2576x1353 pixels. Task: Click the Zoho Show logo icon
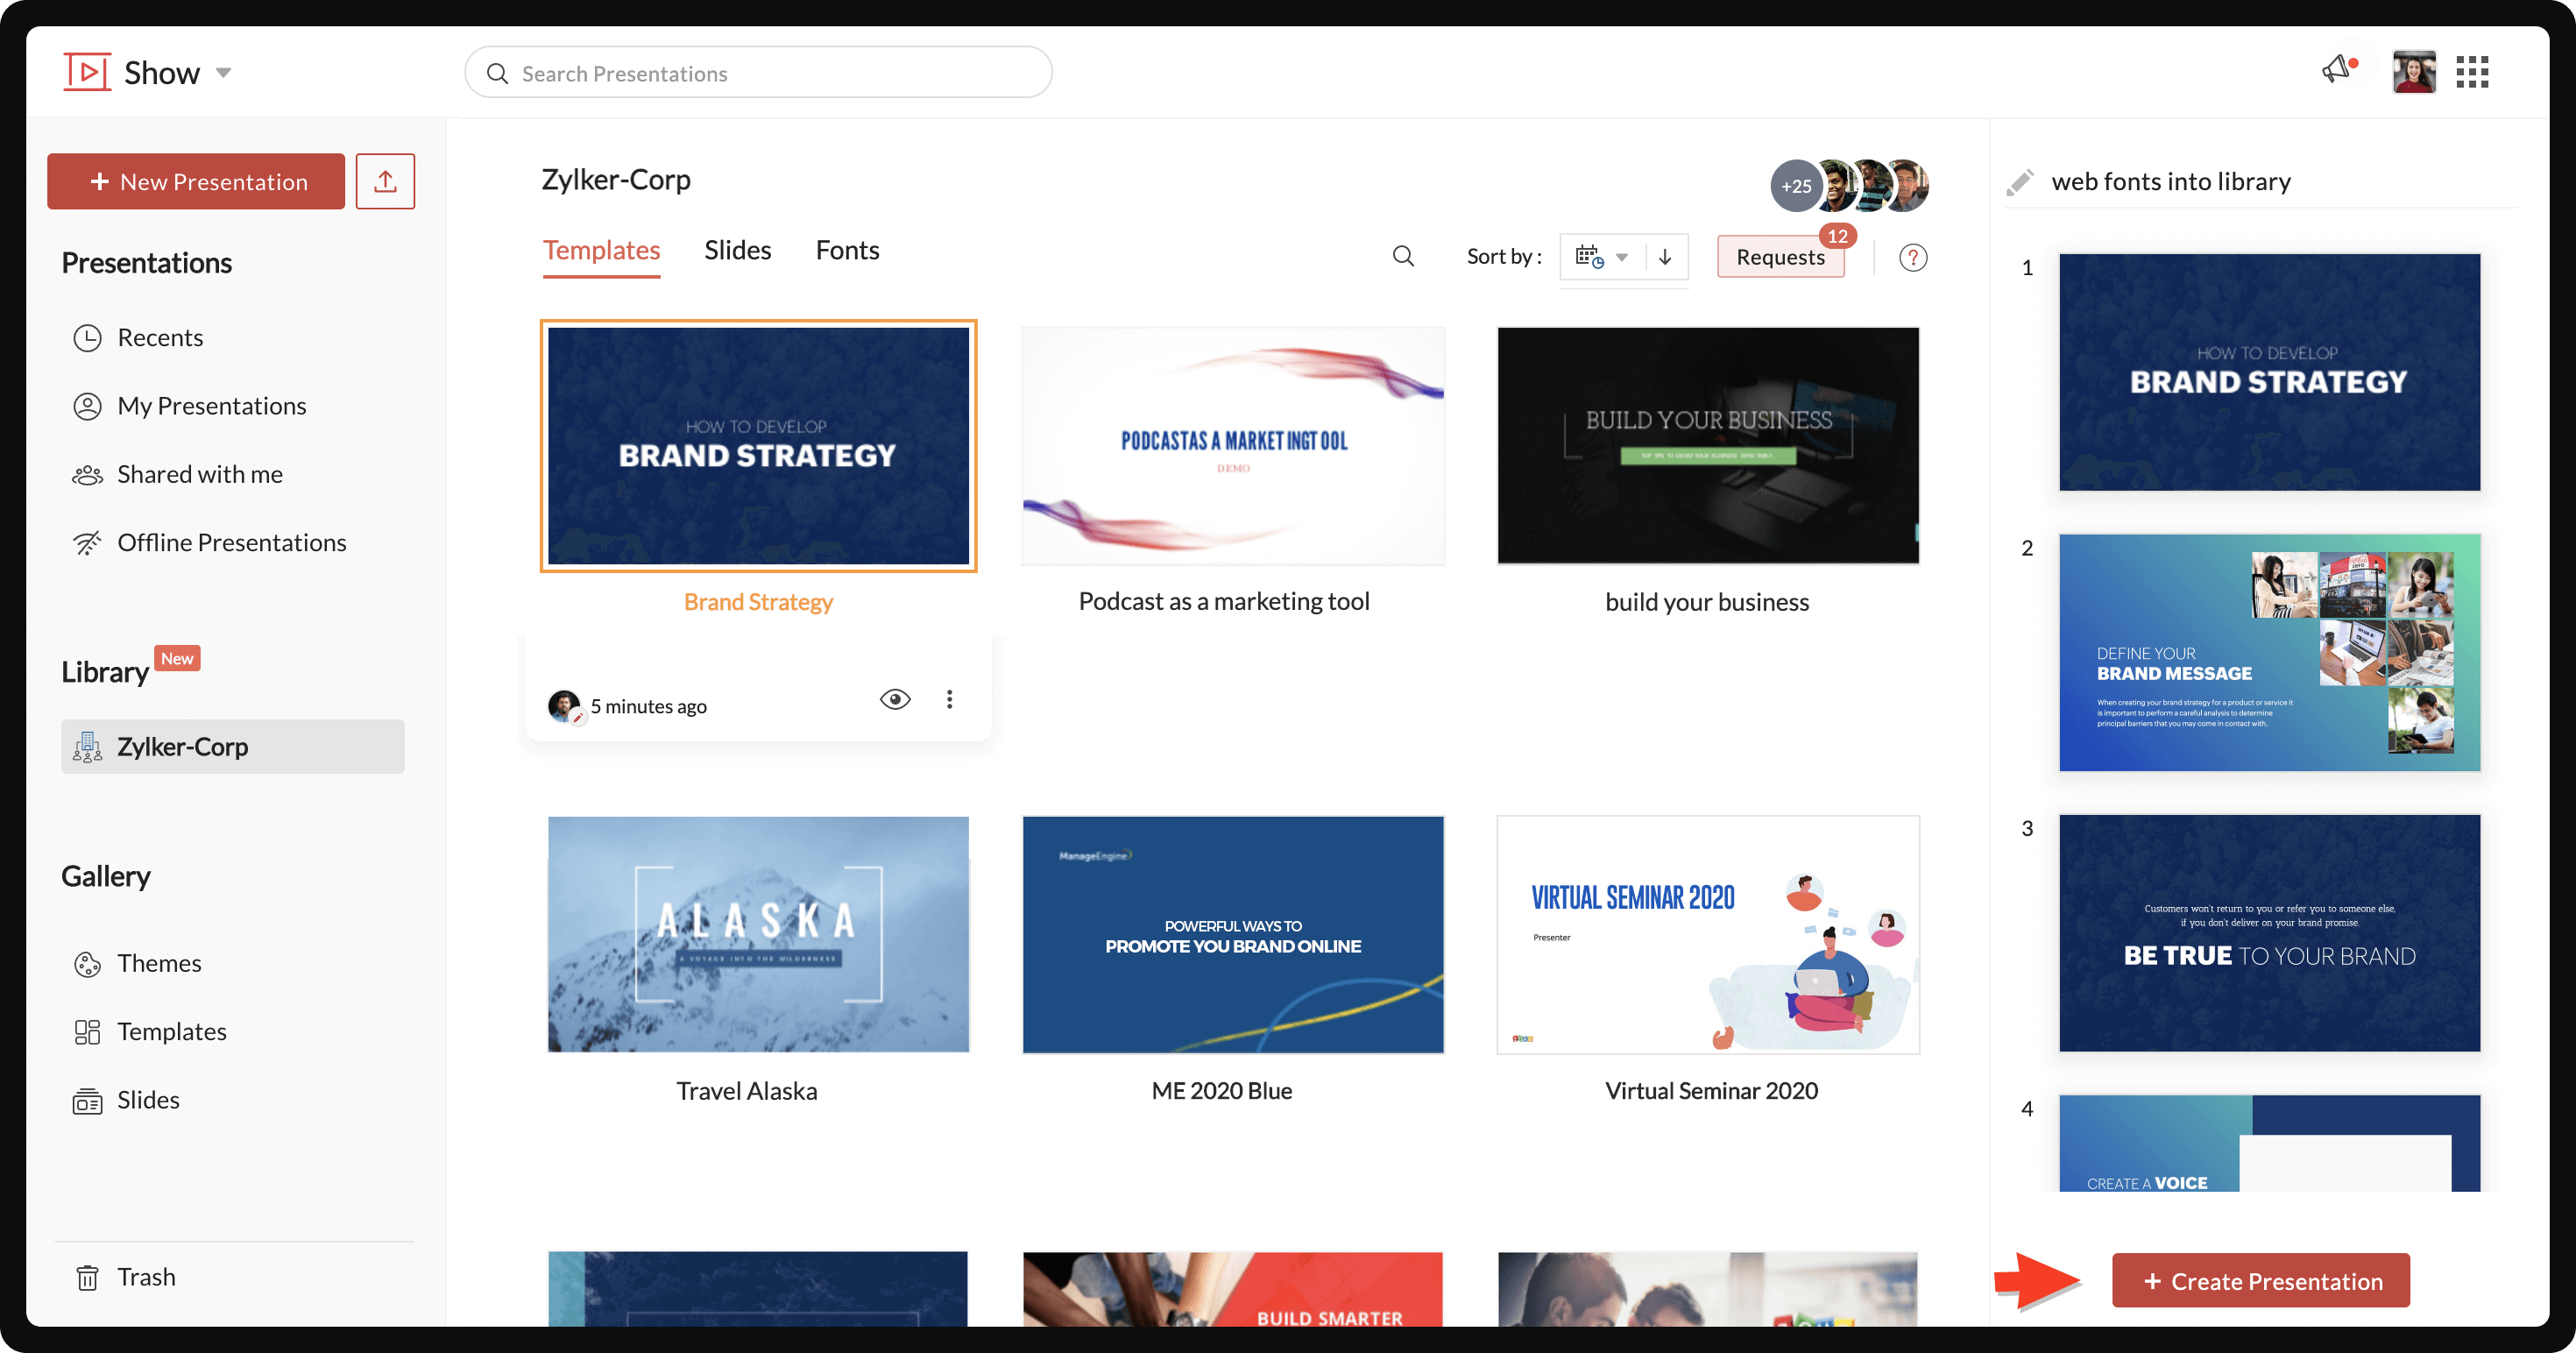(88, 72)
